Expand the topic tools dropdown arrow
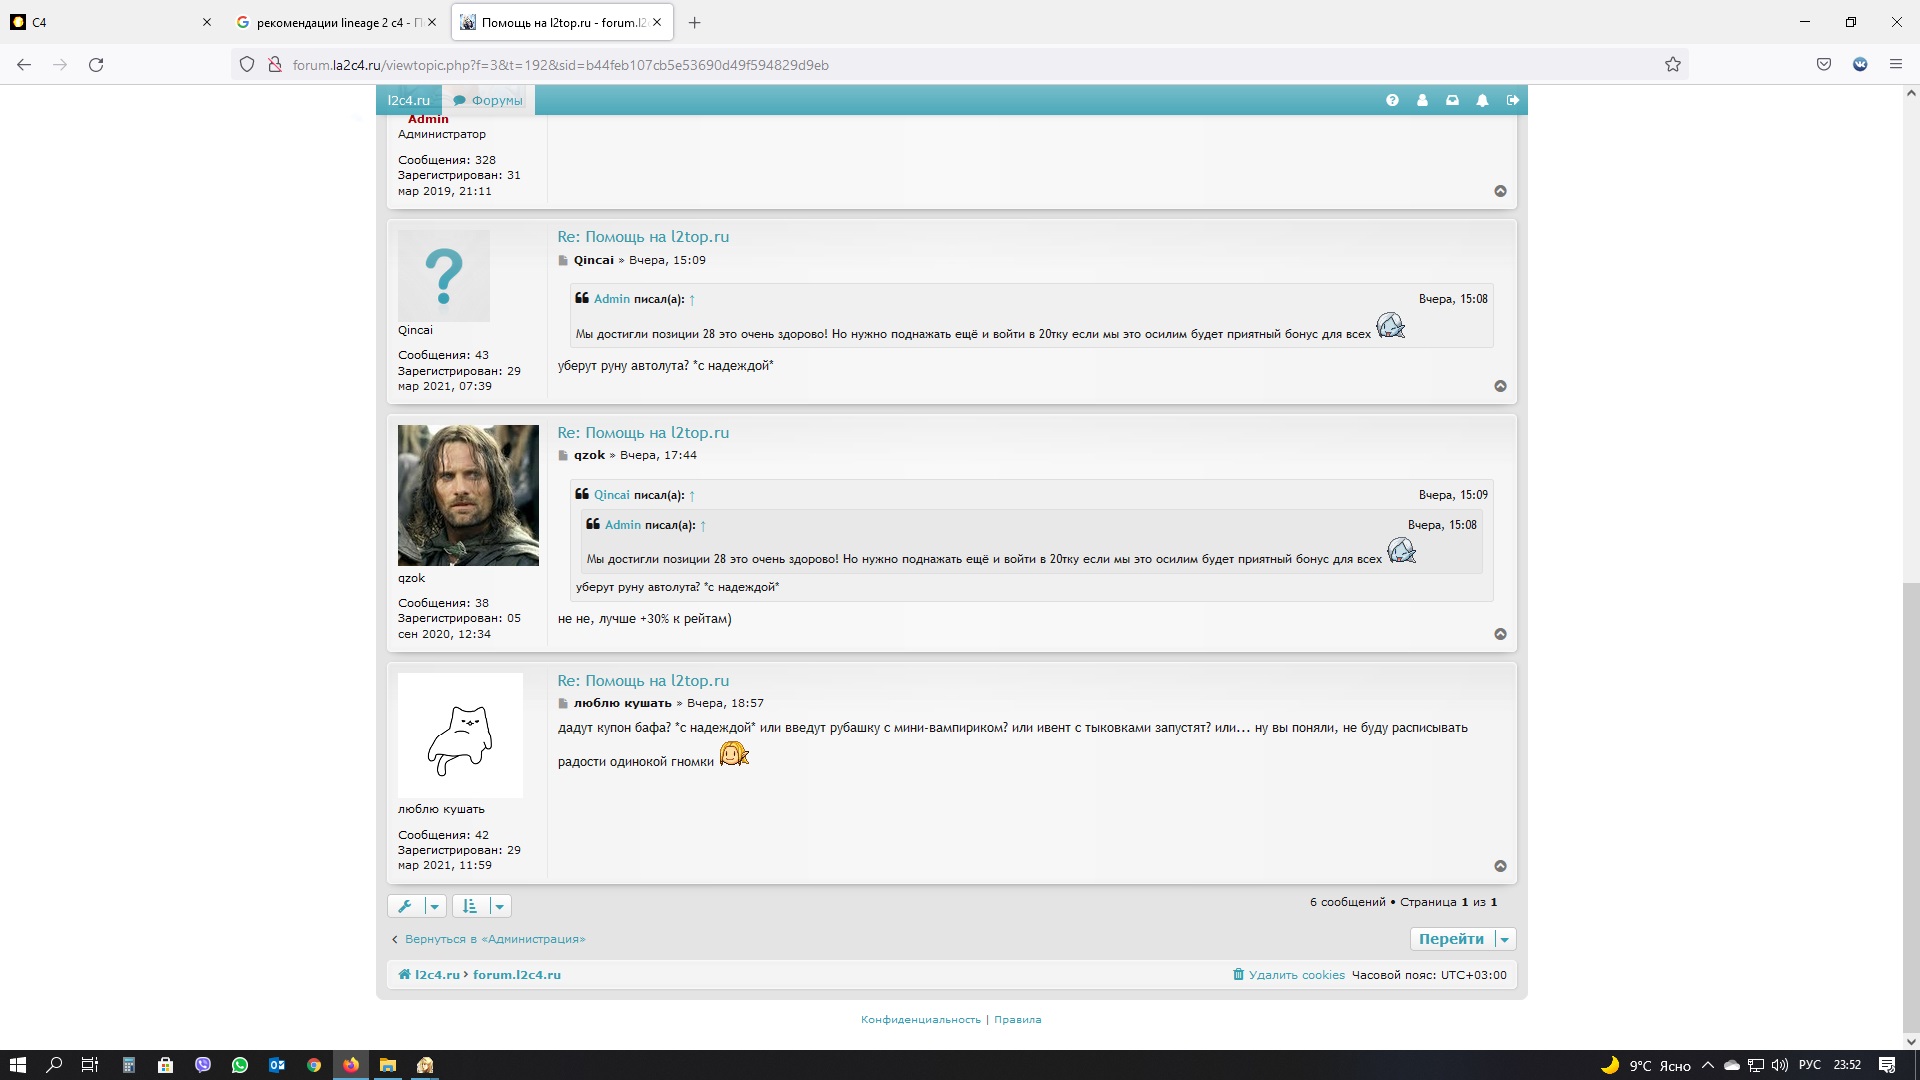The height and width of the screenshot is (1080, 1920). 434,906
